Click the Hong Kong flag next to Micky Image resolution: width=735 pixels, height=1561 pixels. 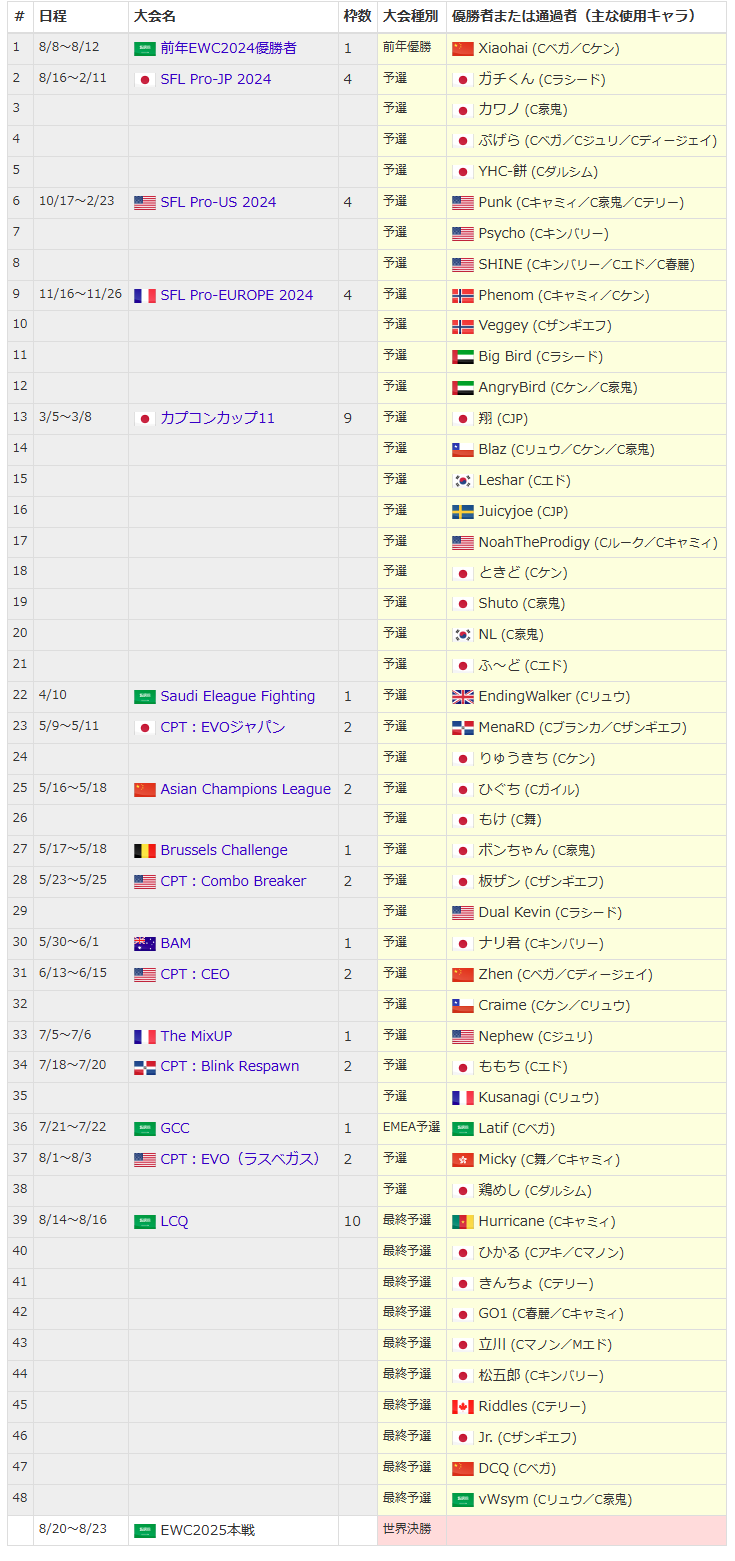(x=463, y=1160)
